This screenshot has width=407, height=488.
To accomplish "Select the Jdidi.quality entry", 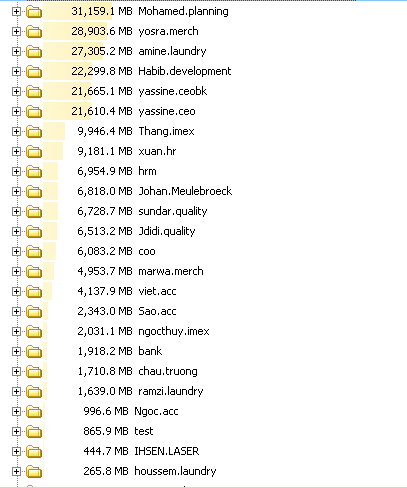I will coord(167,231).
